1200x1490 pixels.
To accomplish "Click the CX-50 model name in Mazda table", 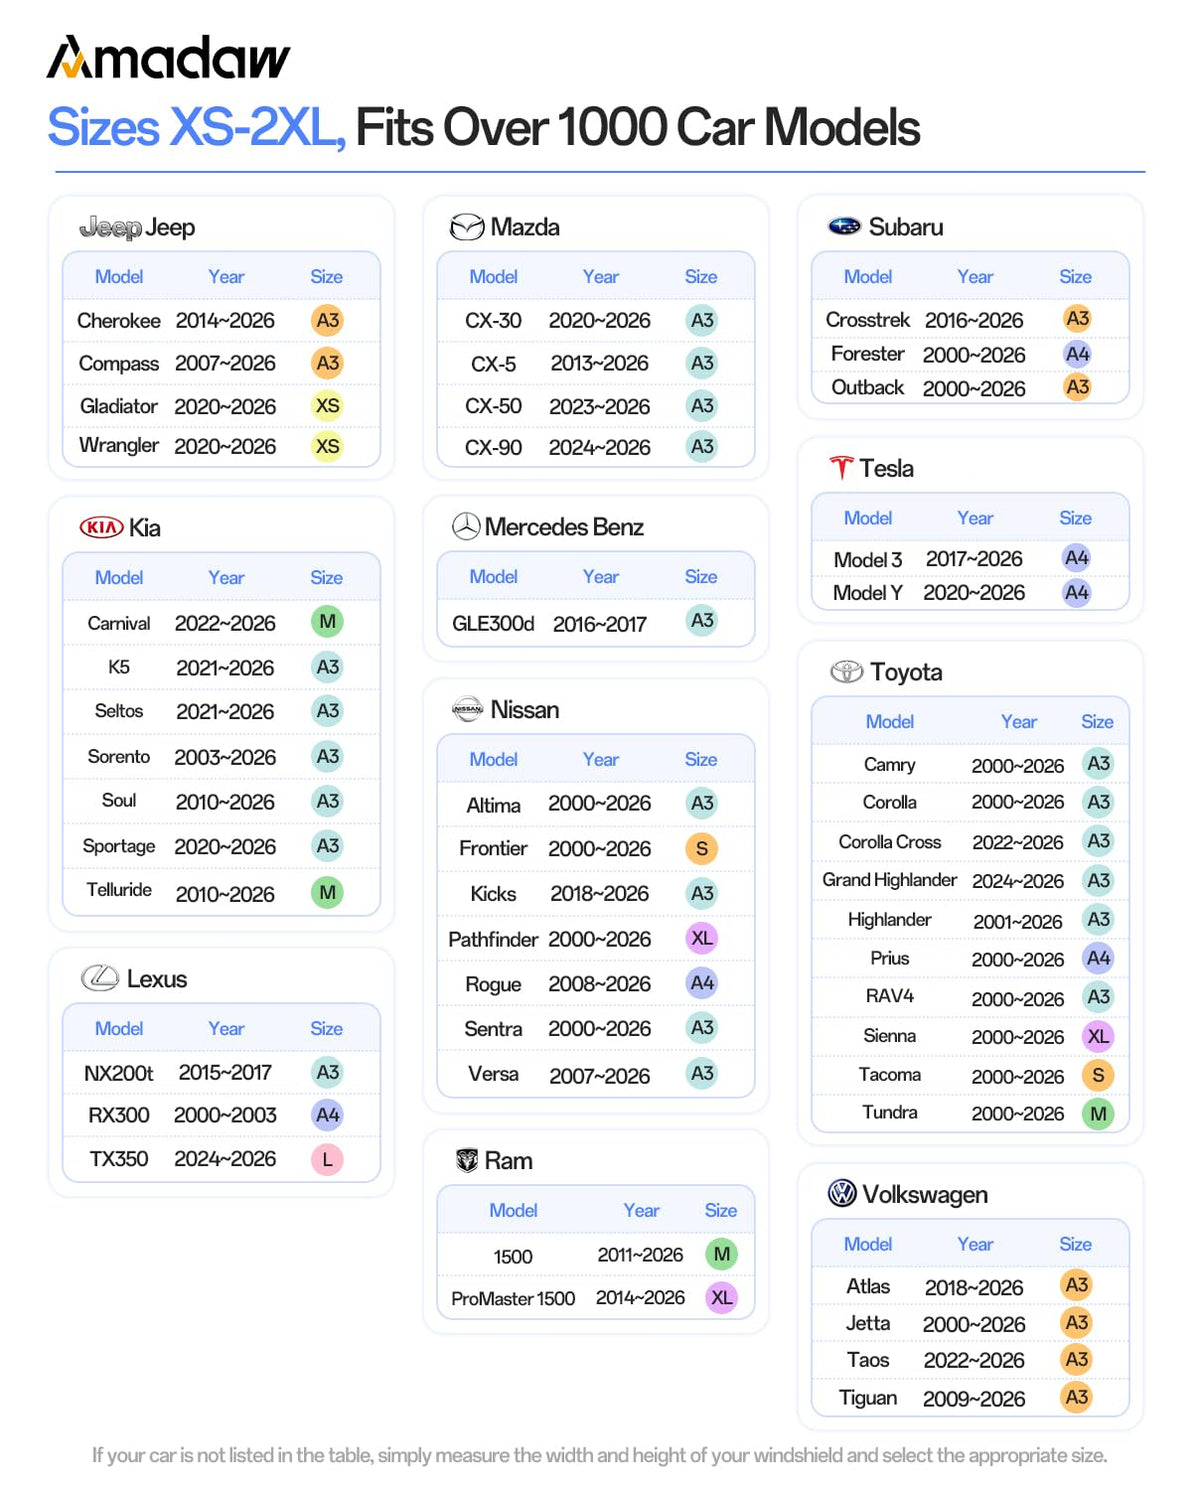I will pos(493,406).
